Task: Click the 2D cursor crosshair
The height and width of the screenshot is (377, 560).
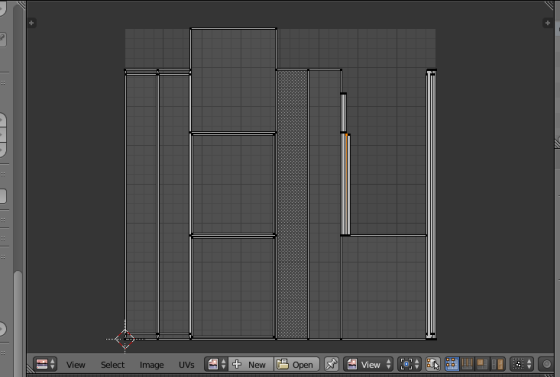Action: 125,339
